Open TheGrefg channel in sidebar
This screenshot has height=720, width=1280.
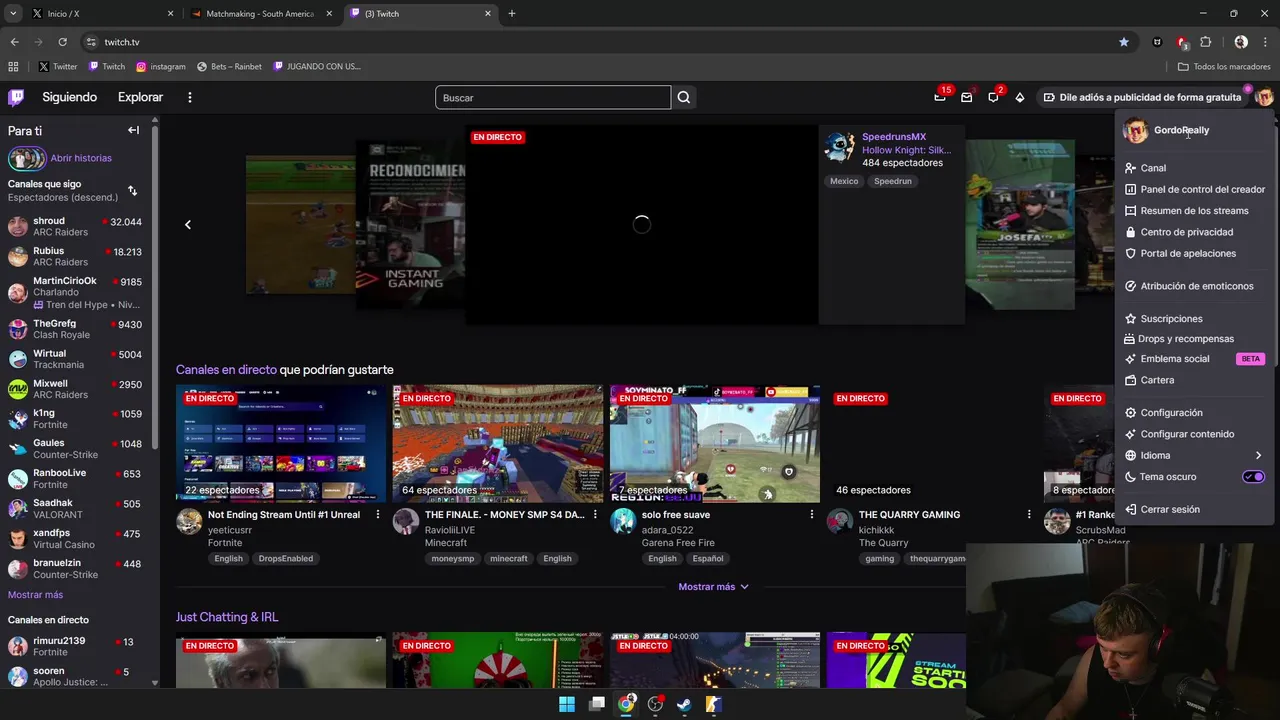point(77,329)
